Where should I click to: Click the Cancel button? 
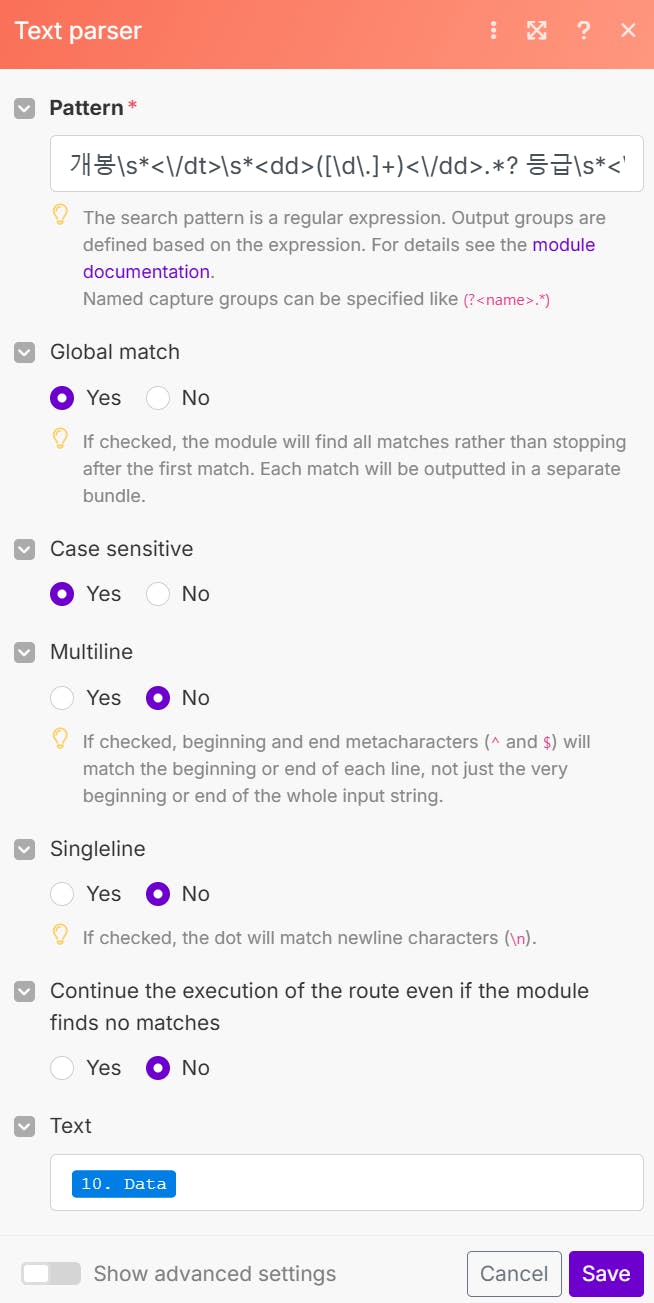pyautogui.click(x=514, y=1273)
